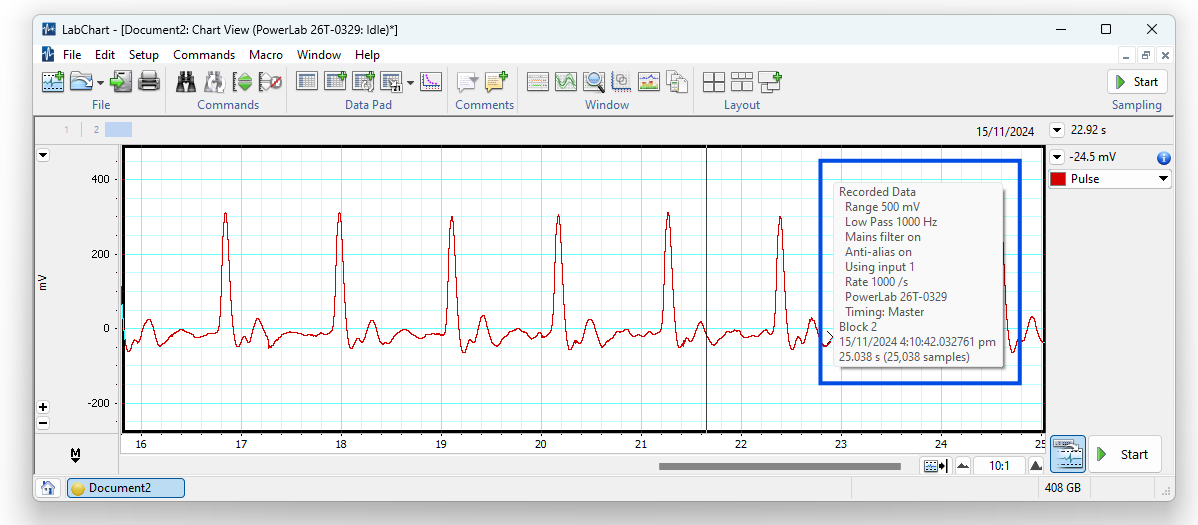Open the Macro menu

[x=266, y=55]
